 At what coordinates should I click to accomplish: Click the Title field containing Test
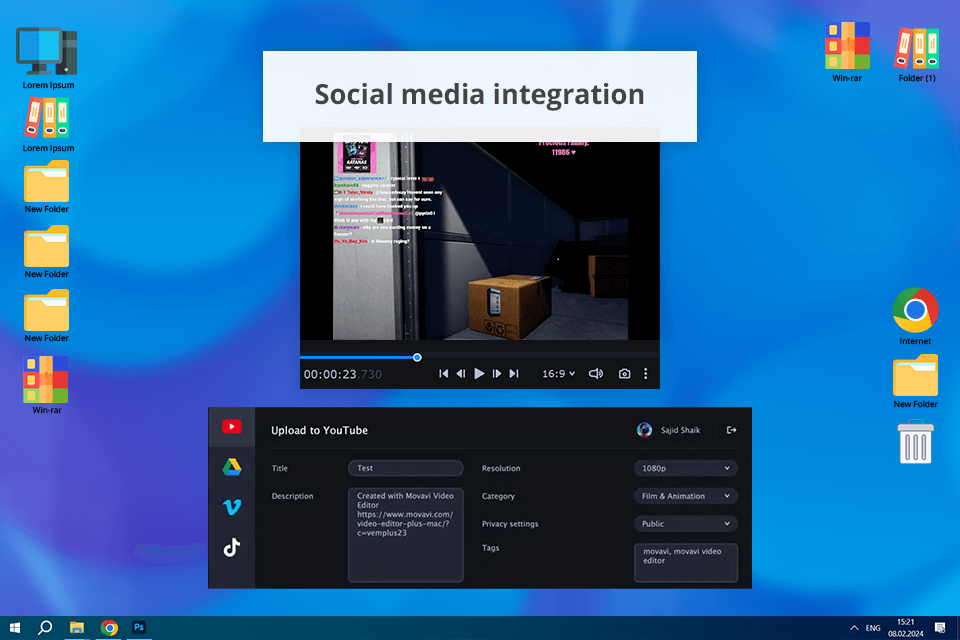406,468
